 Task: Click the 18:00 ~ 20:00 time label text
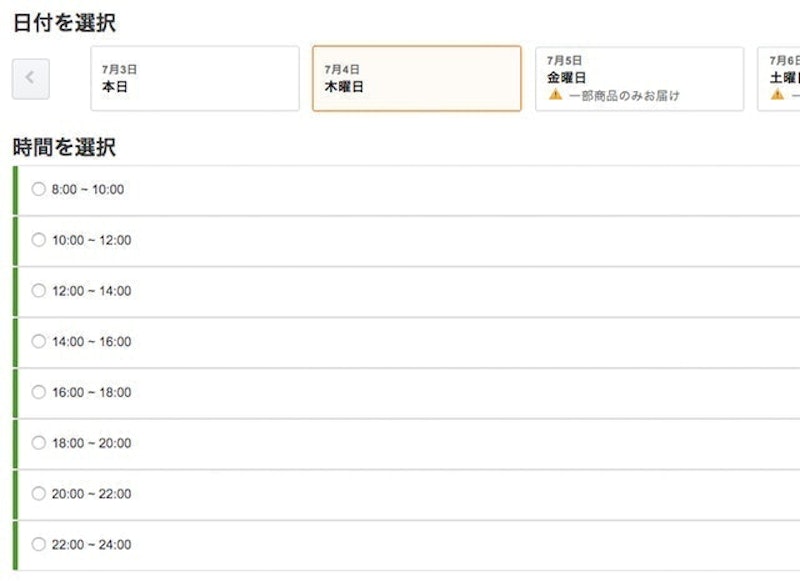tap(91, 443)
